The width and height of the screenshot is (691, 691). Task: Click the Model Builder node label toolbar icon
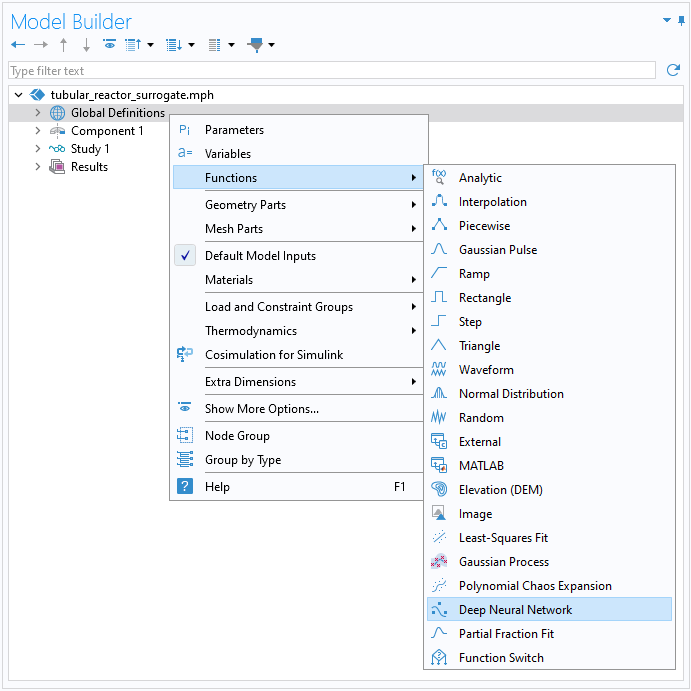click(215, 45)
